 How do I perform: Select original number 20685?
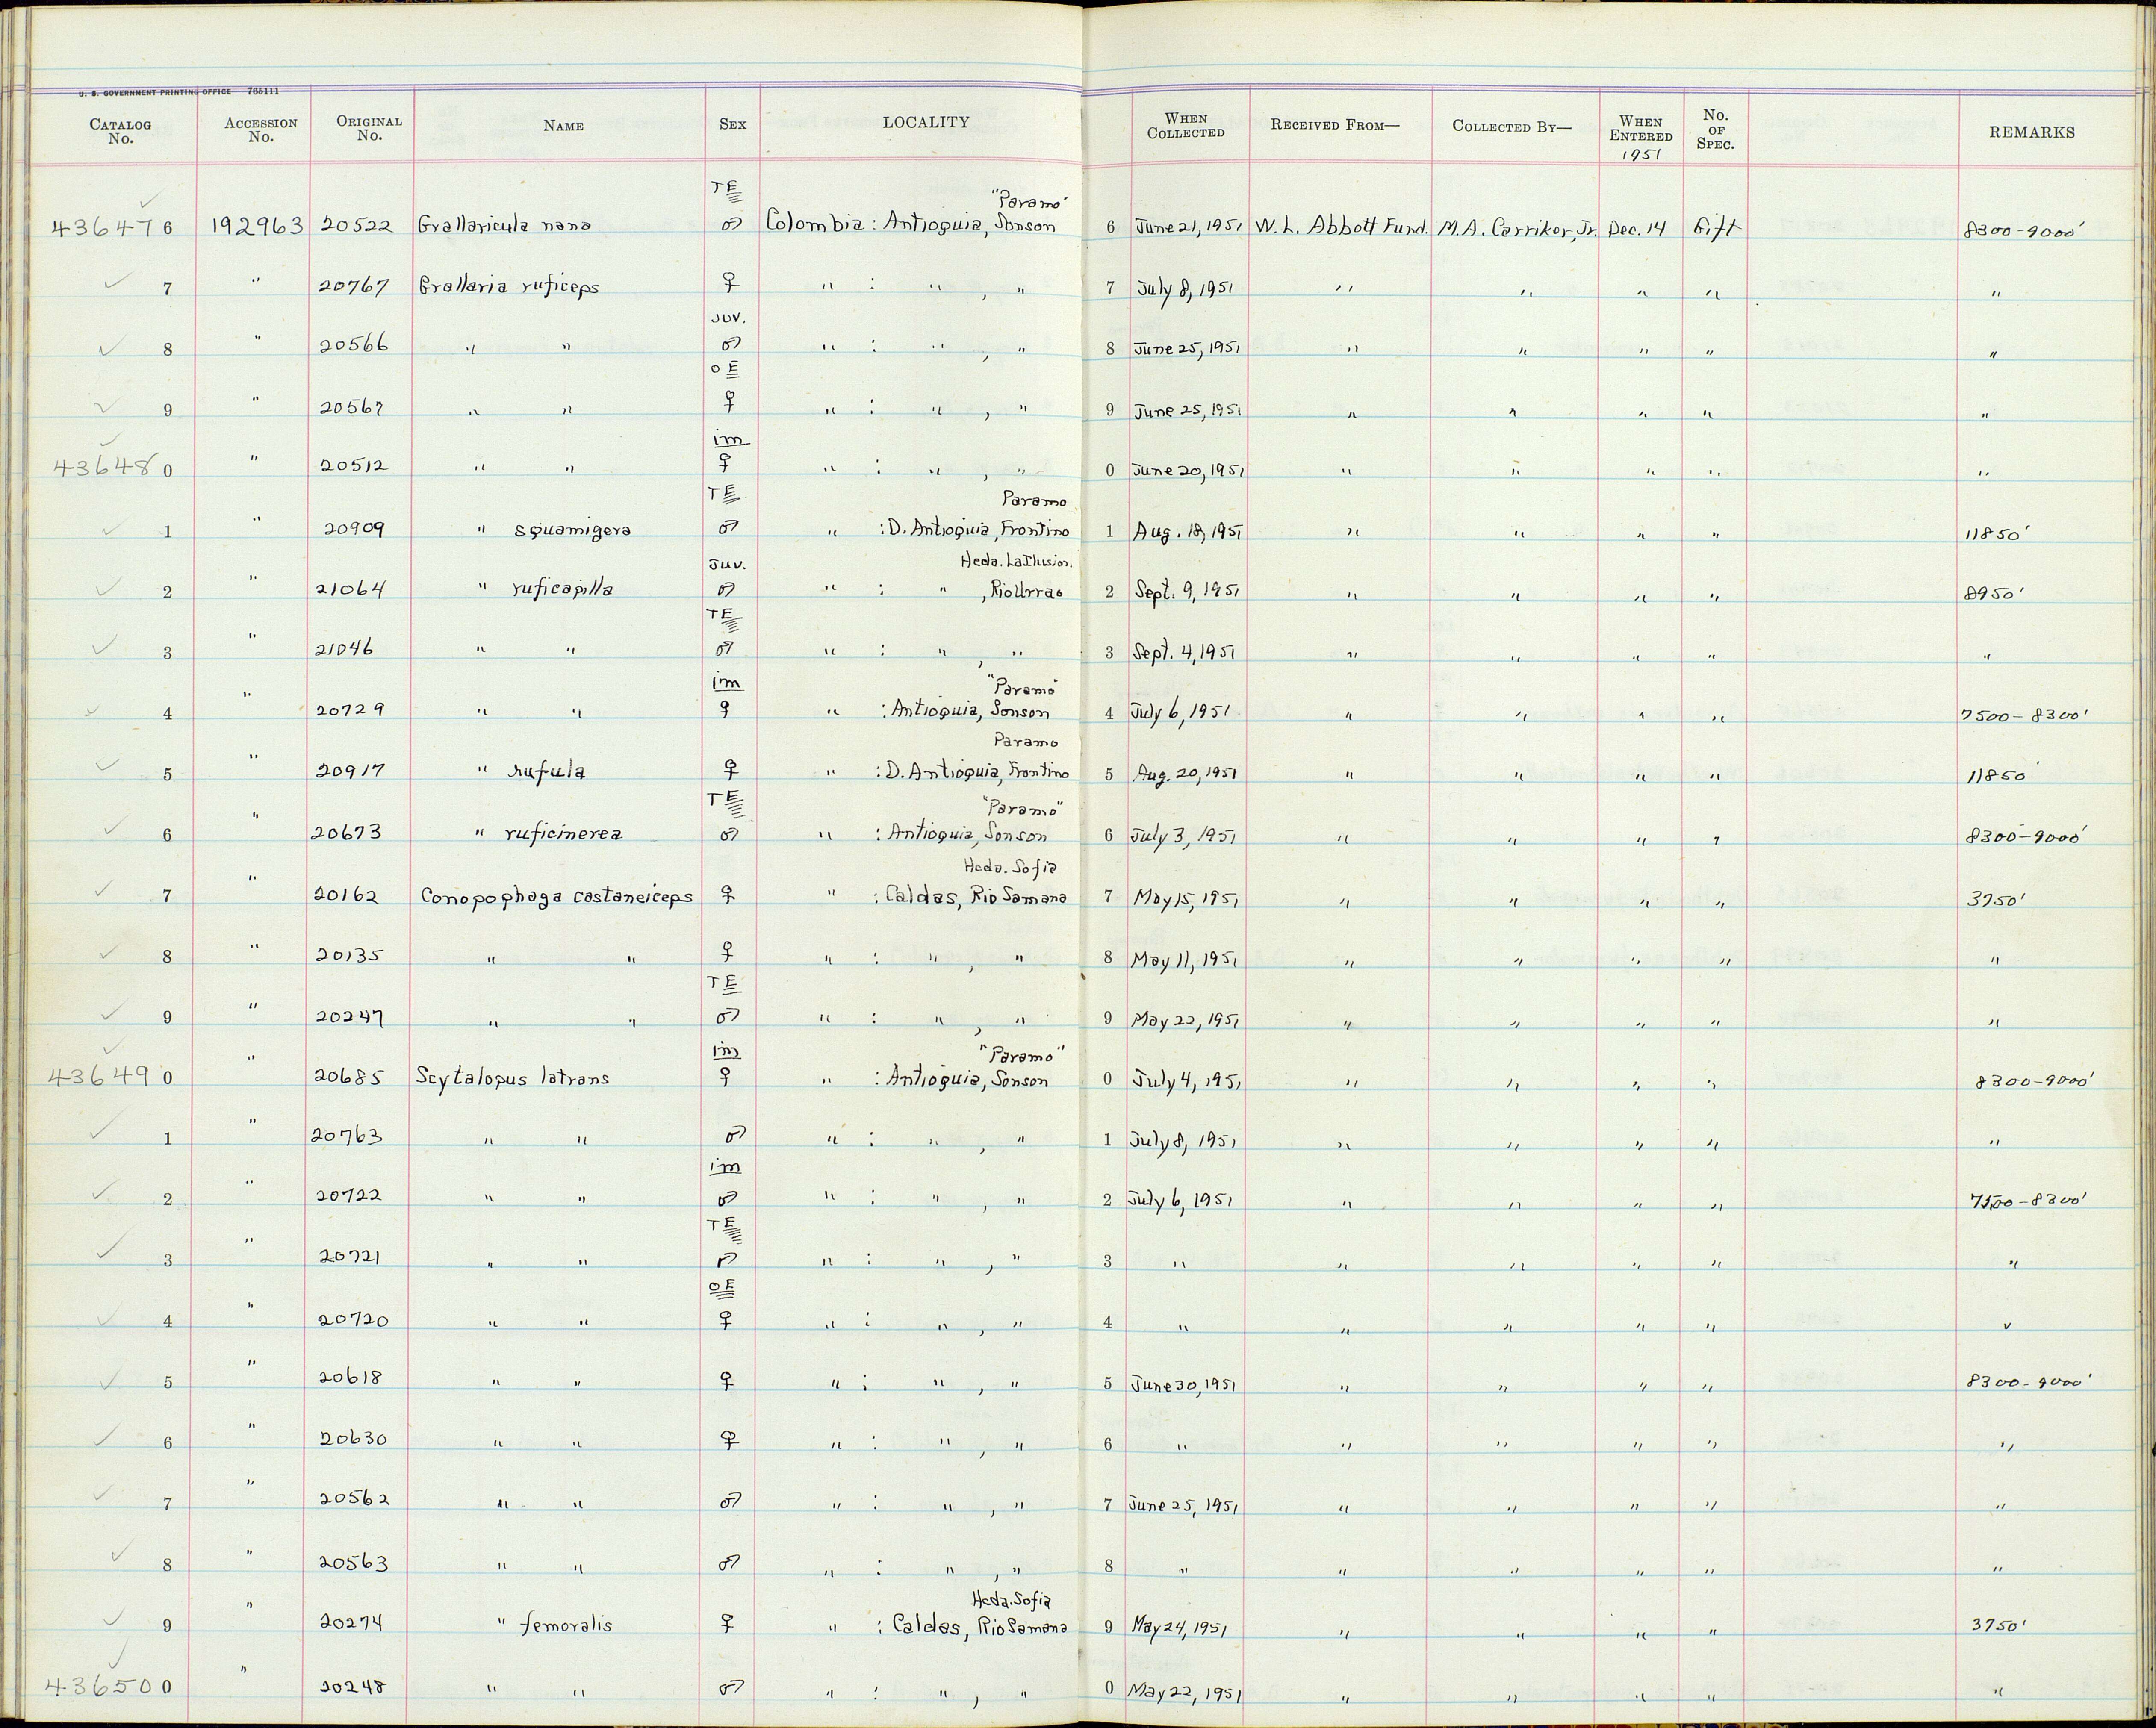pyautogui.click(x=349, y=1077)
